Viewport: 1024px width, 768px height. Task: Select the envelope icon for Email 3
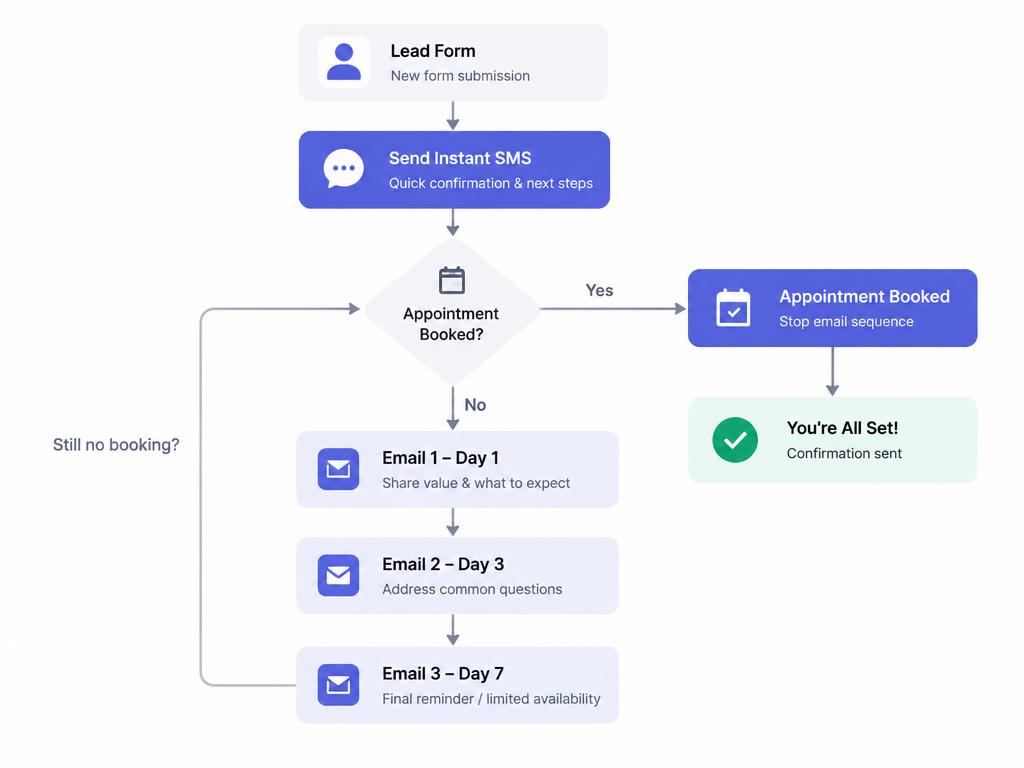(338, 685)
